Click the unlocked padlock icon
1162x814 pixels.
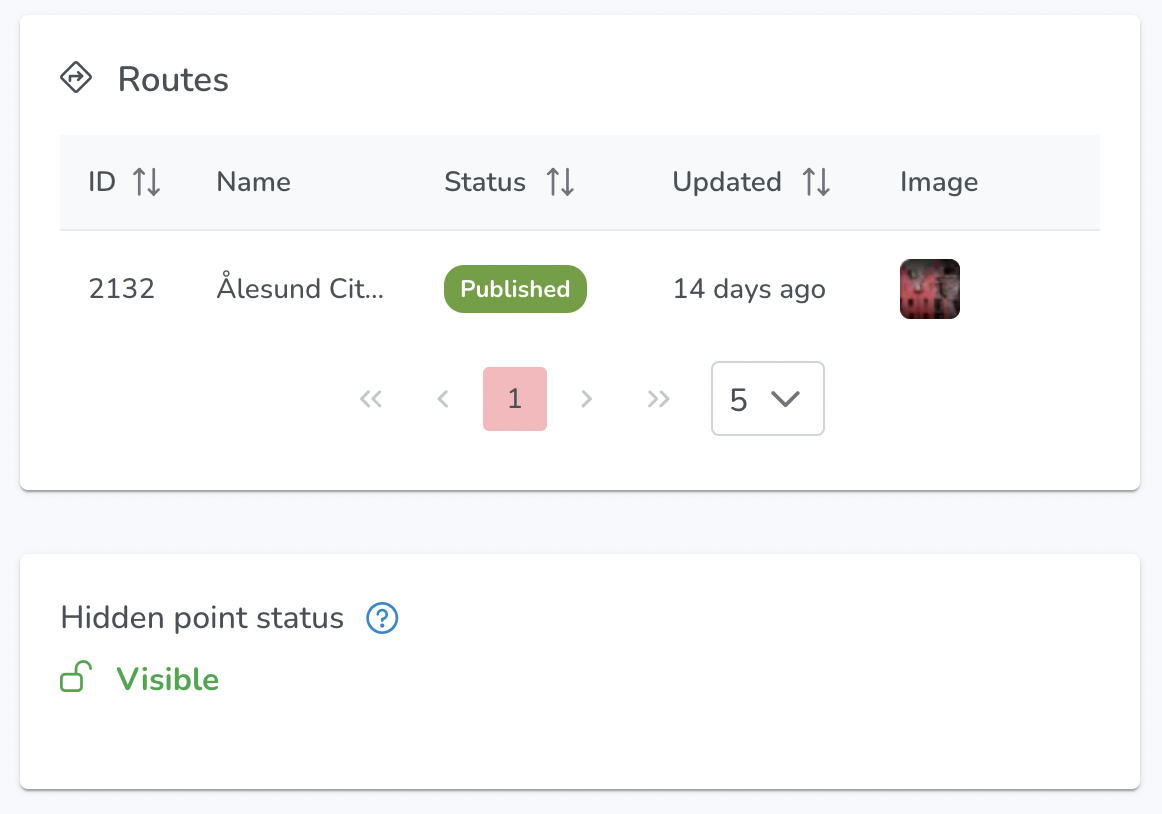[x=76, y=676]
